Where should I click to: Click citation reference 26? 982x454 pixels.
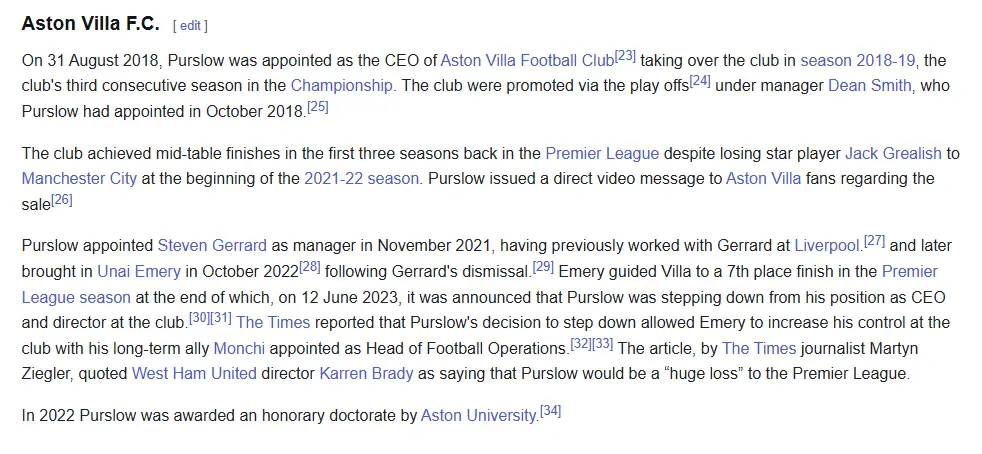[62, 199]
